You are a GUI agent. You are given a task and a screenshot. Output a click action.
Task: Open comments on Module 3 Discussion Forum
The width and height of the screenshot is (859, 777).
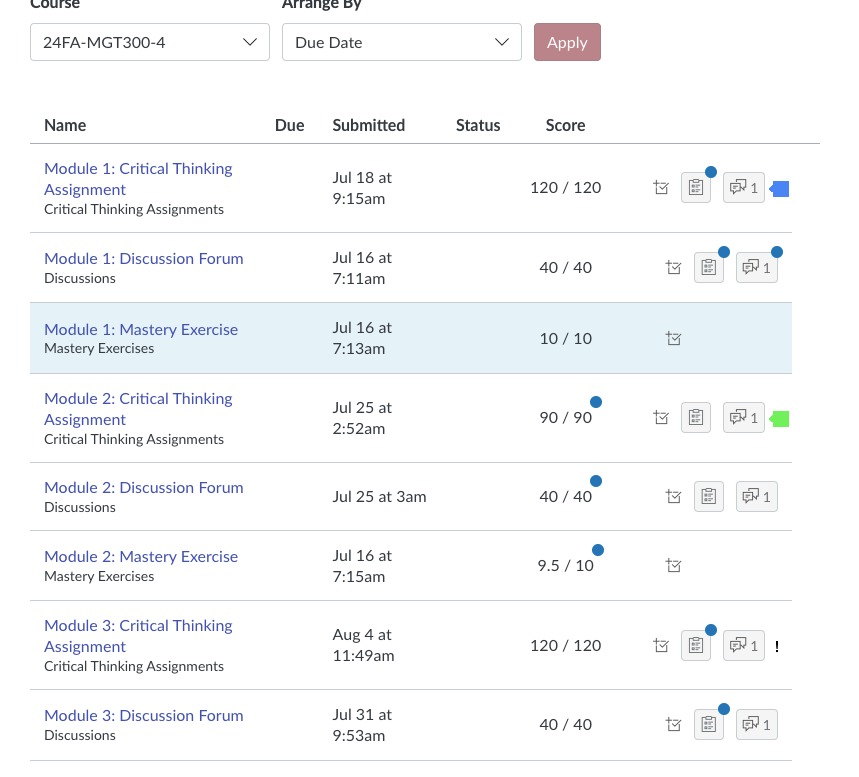click(x=756, y=724)
